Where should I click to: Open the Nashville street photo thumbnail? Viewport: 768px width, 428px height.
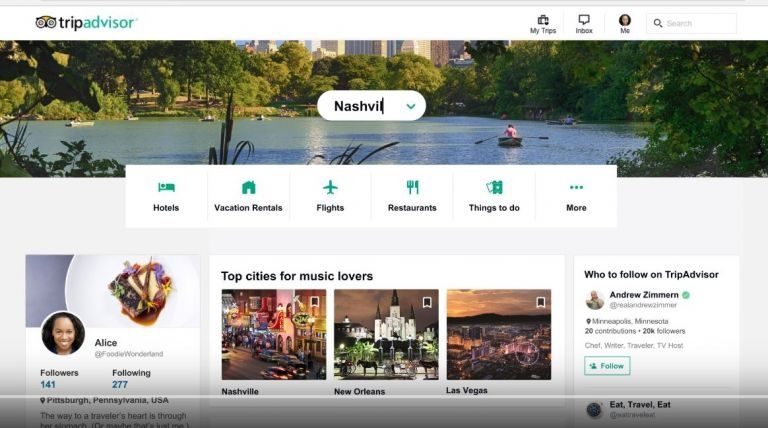pyautogui.click(x=274, y=334)
